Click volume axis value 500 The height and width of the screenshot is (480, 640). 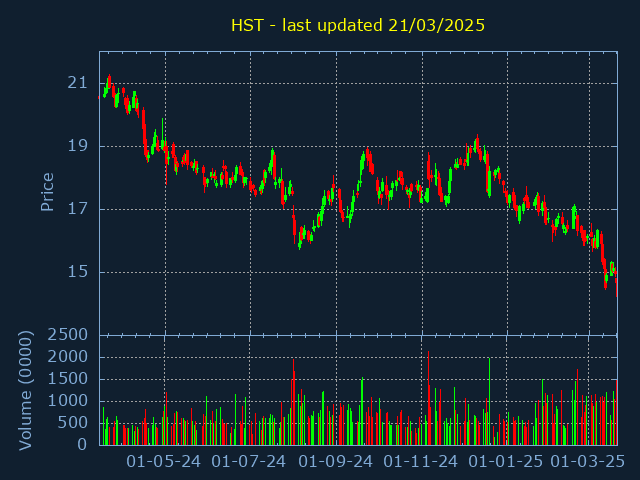[x=73, y=423]
